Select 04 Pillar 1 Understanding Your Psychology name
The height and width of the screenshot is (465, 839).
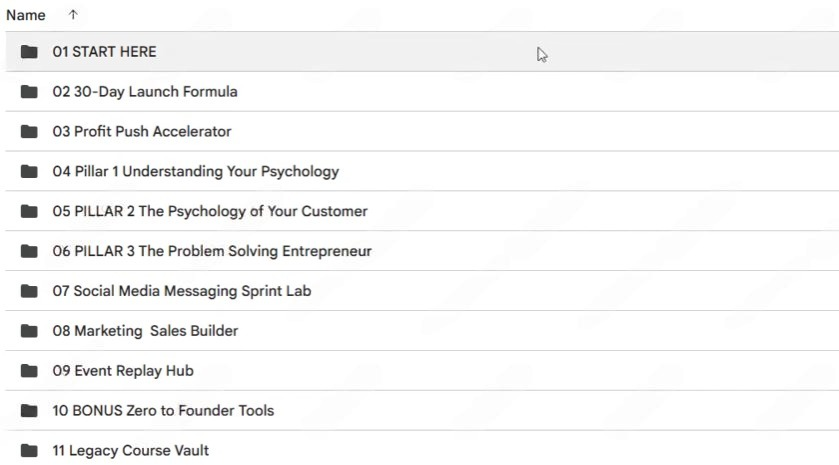(x=195, y=172)
